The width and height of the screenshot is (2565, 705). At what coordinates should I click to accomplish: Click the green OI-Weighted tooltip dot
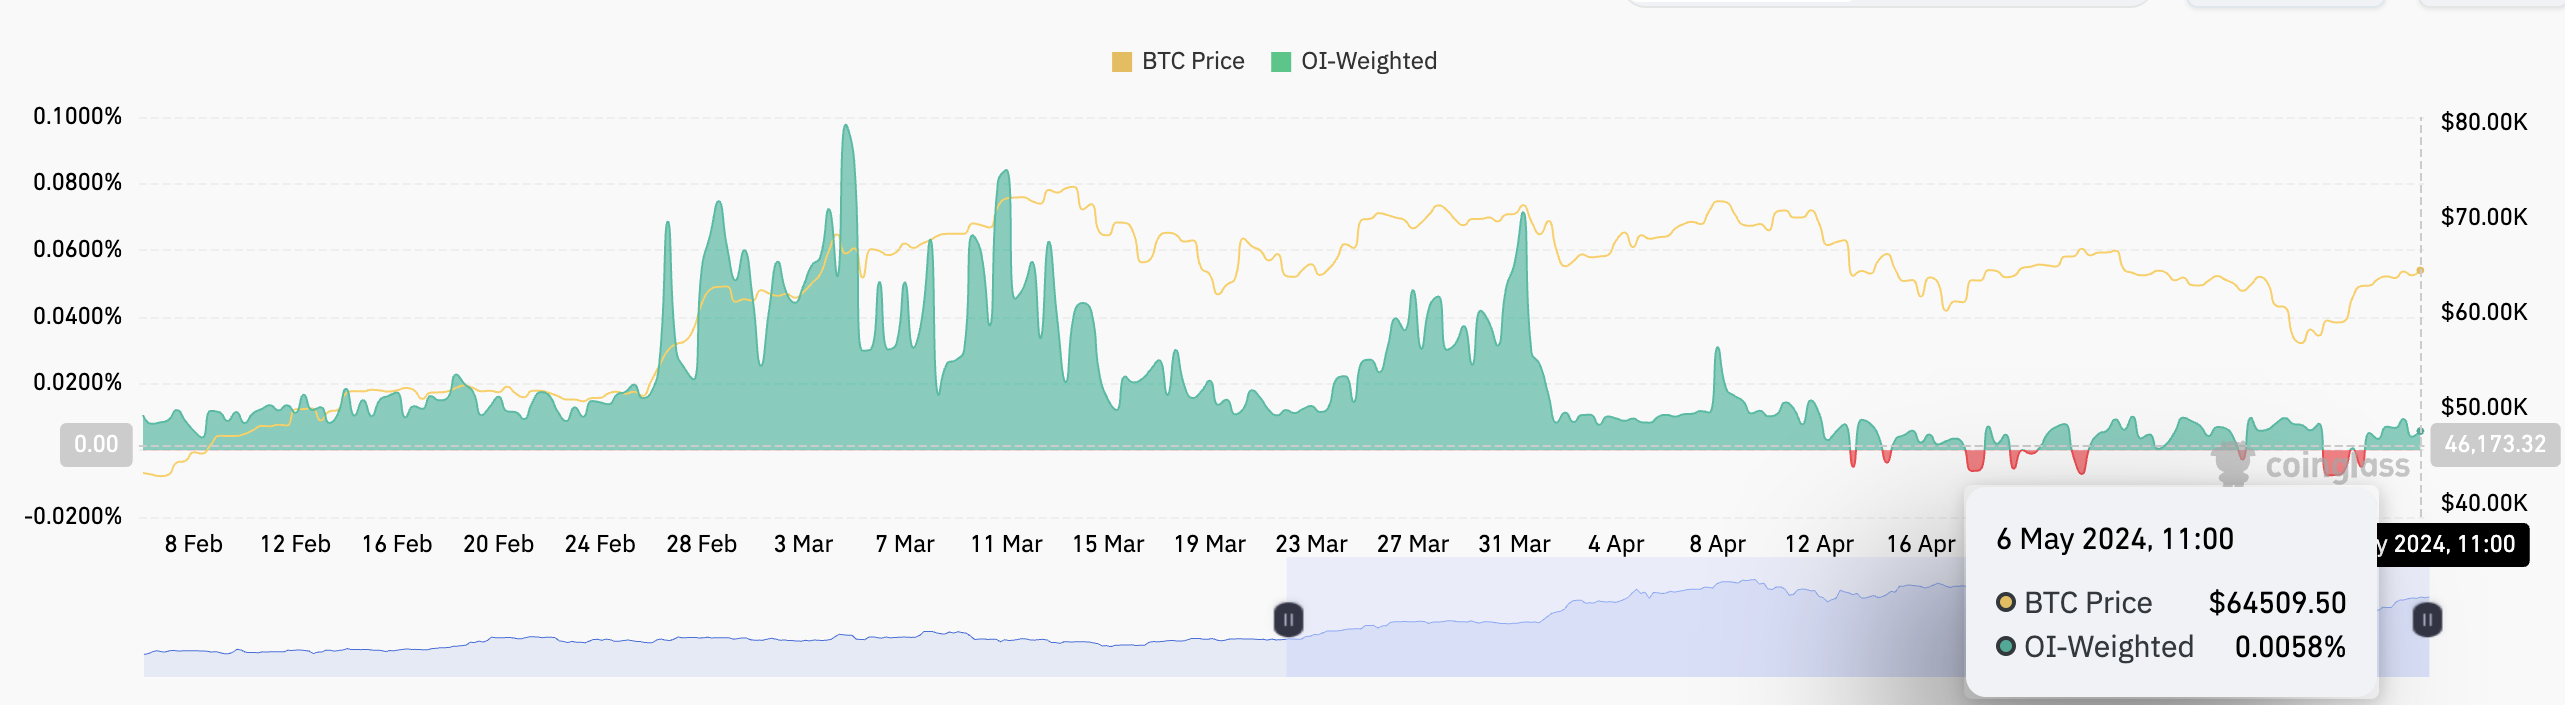(x=2005, y=646)
